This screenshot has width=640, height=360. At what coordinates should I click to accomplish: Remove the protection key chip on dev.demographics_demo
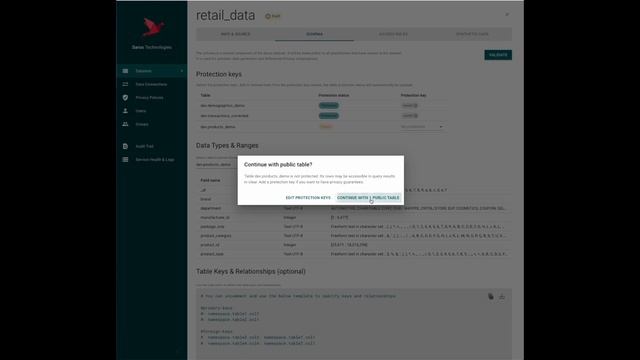[x=415, y=105]
